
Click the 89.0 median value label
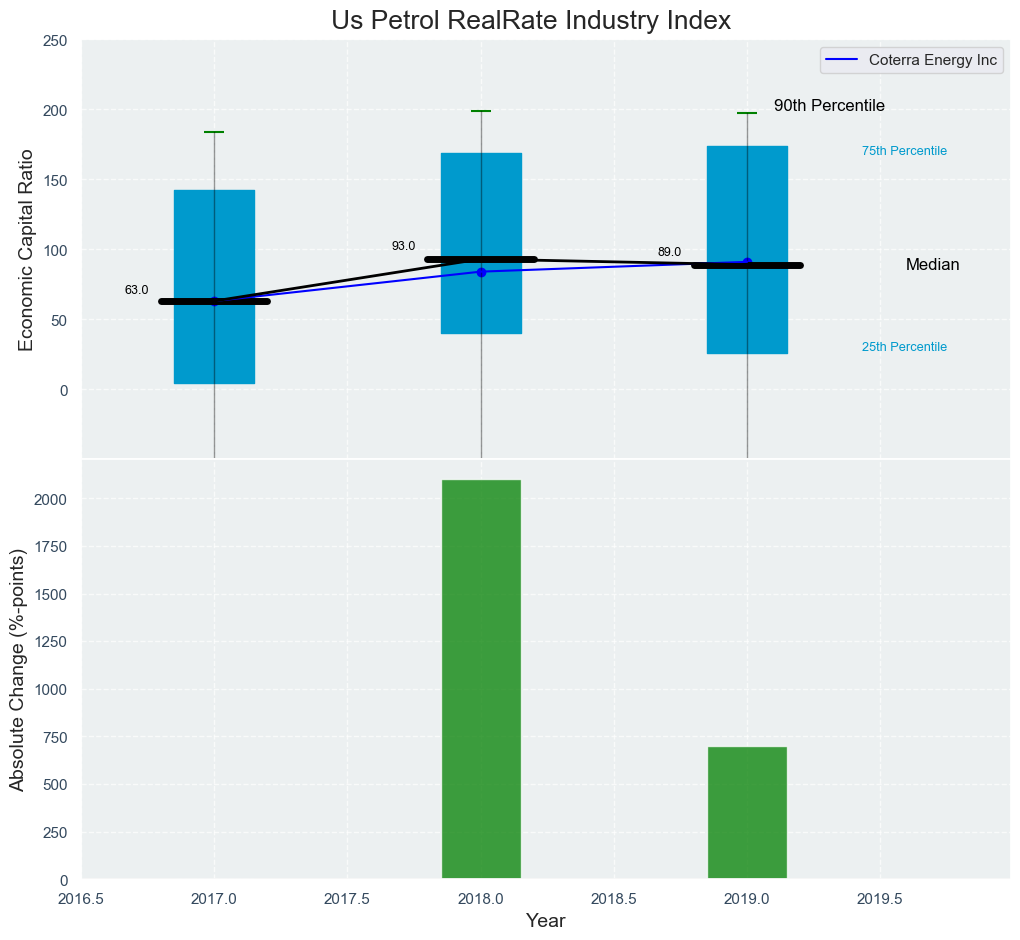[669, 252]
